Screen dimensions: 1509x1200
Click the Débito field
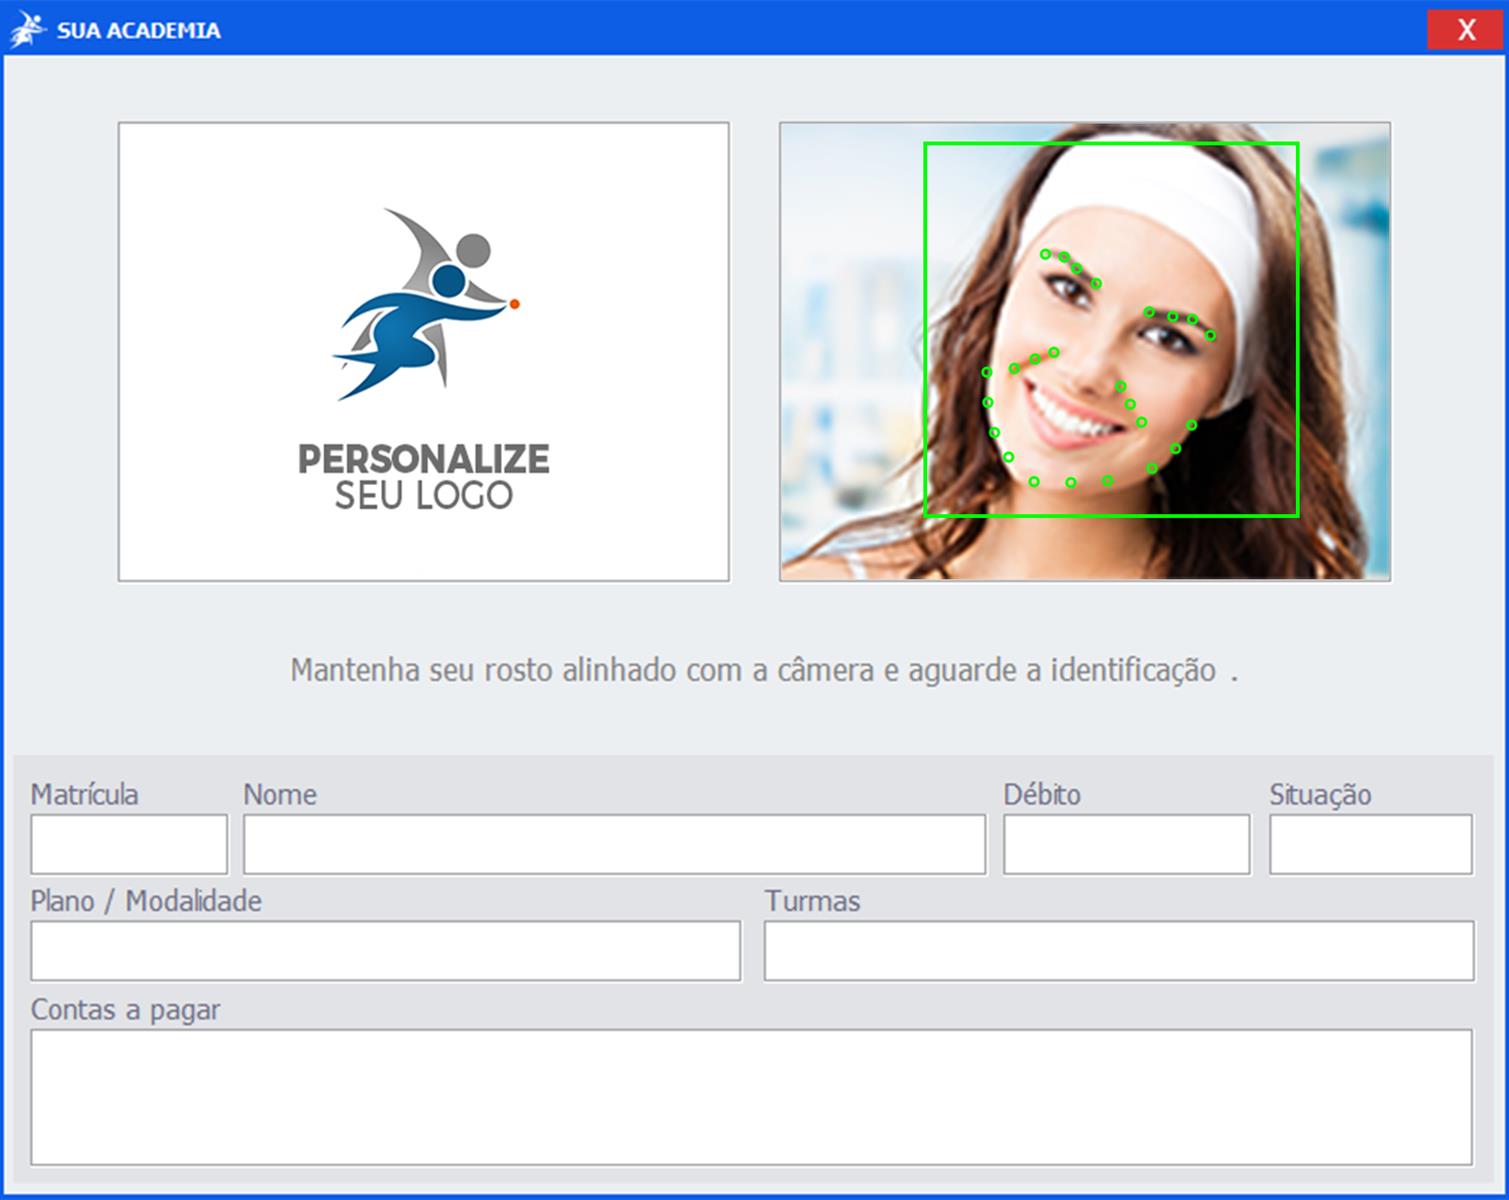(1126, 844)
